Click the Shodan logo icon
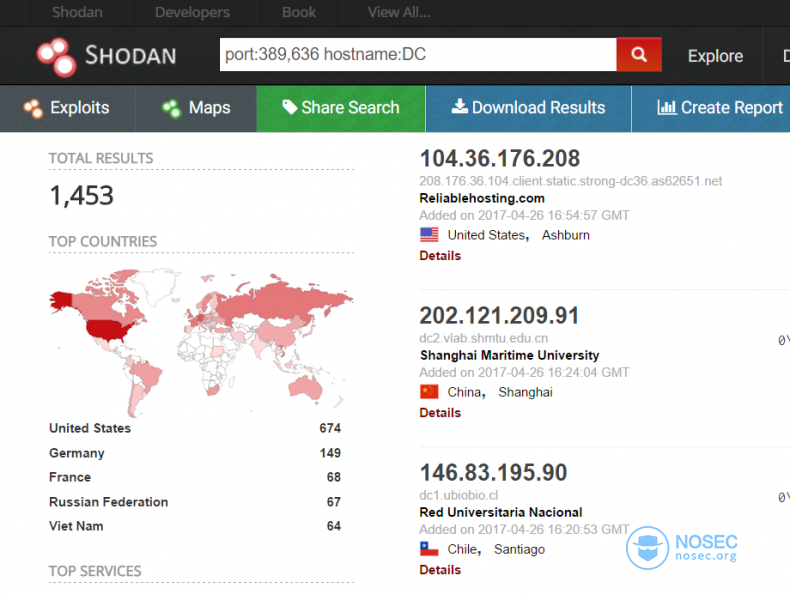The height and width of the screenshot is (594, 790). [56, 57]
